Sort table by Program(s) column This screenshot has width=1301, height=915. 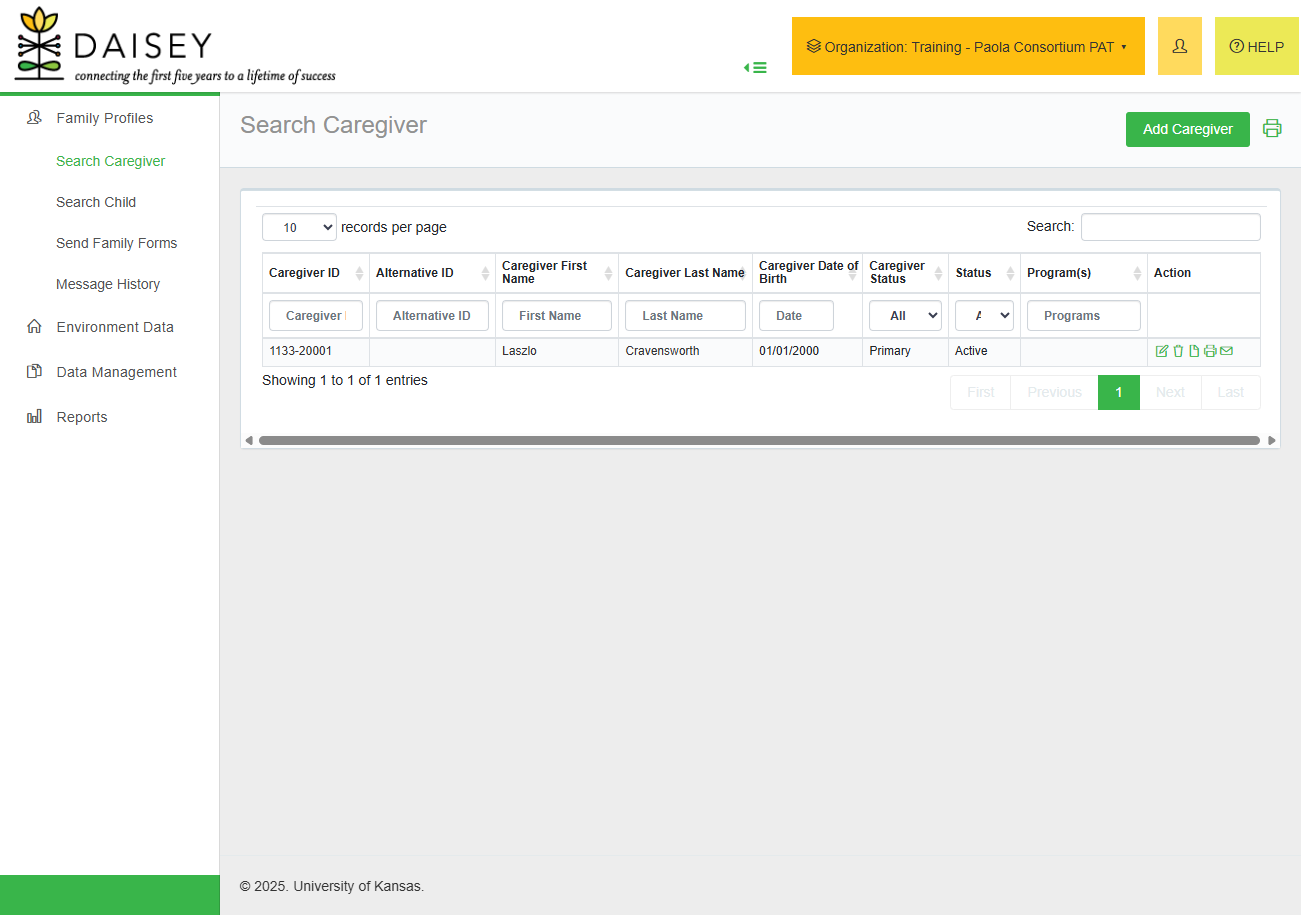(1084, 273)
